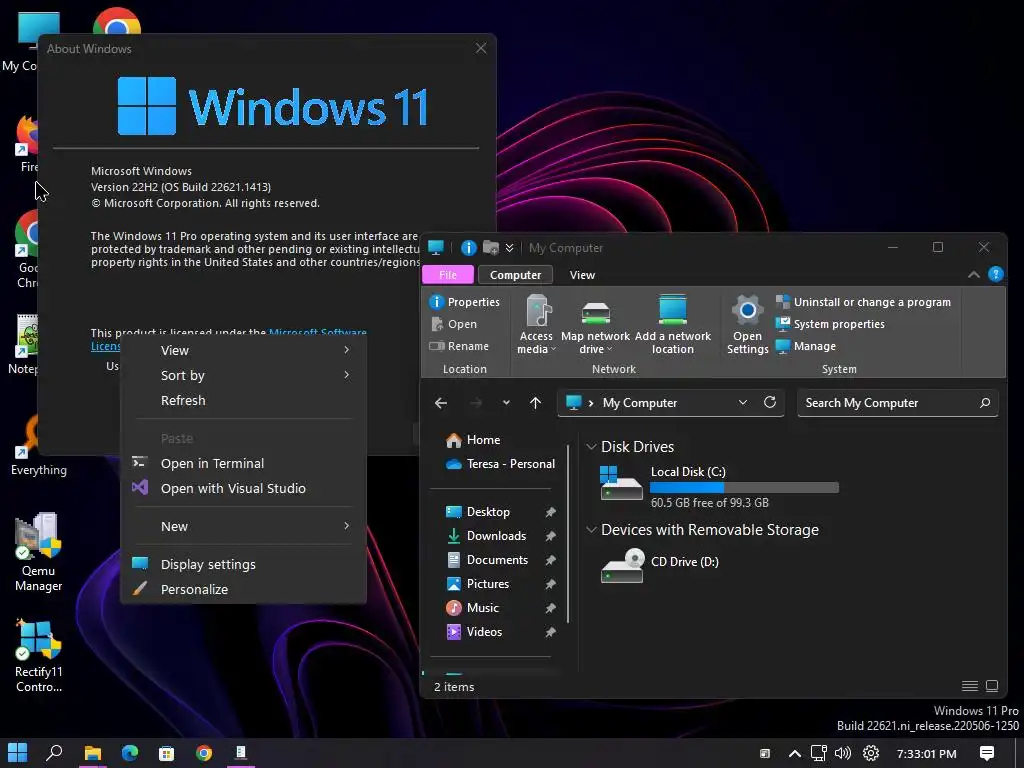
Task: Switch to details view in the status bar
Action: pyautogui.click(x=970, y=686)
